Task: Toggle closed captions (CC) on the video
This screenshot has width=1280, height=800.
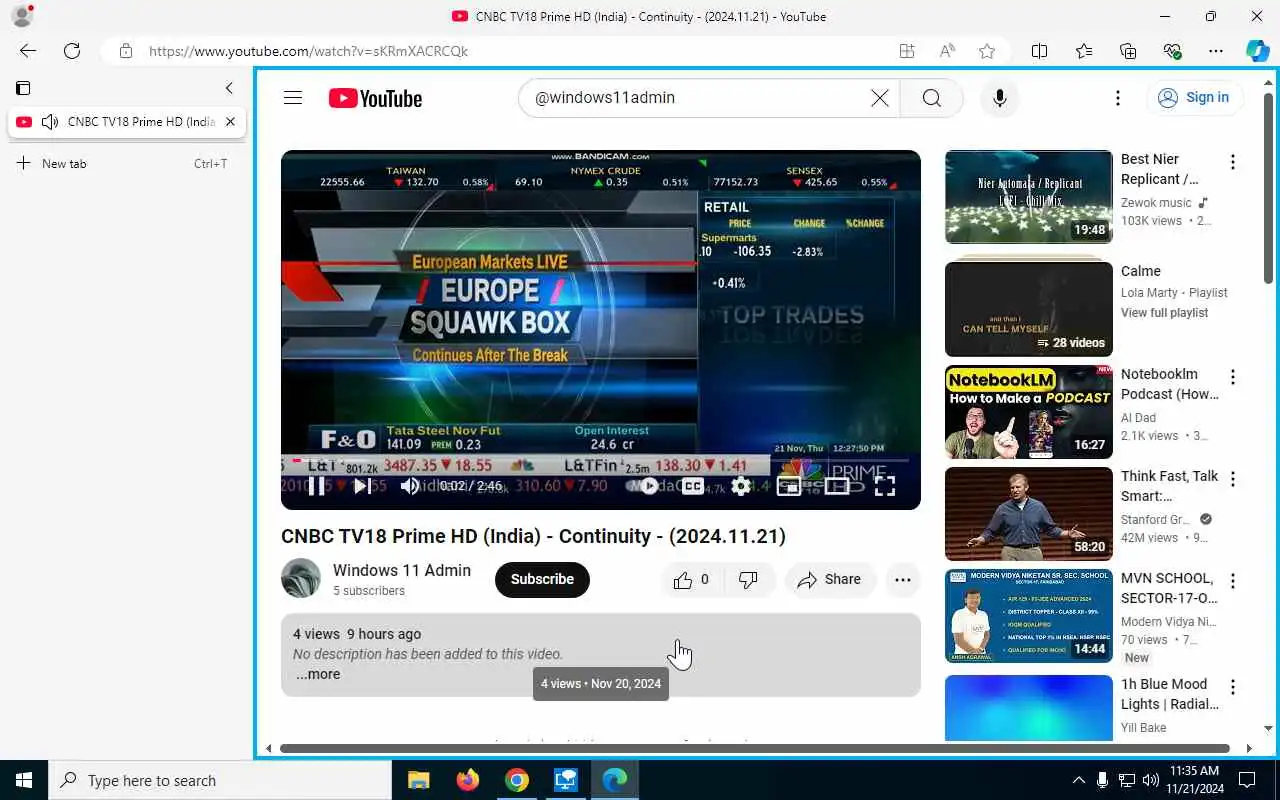Action: pos(693,486)
